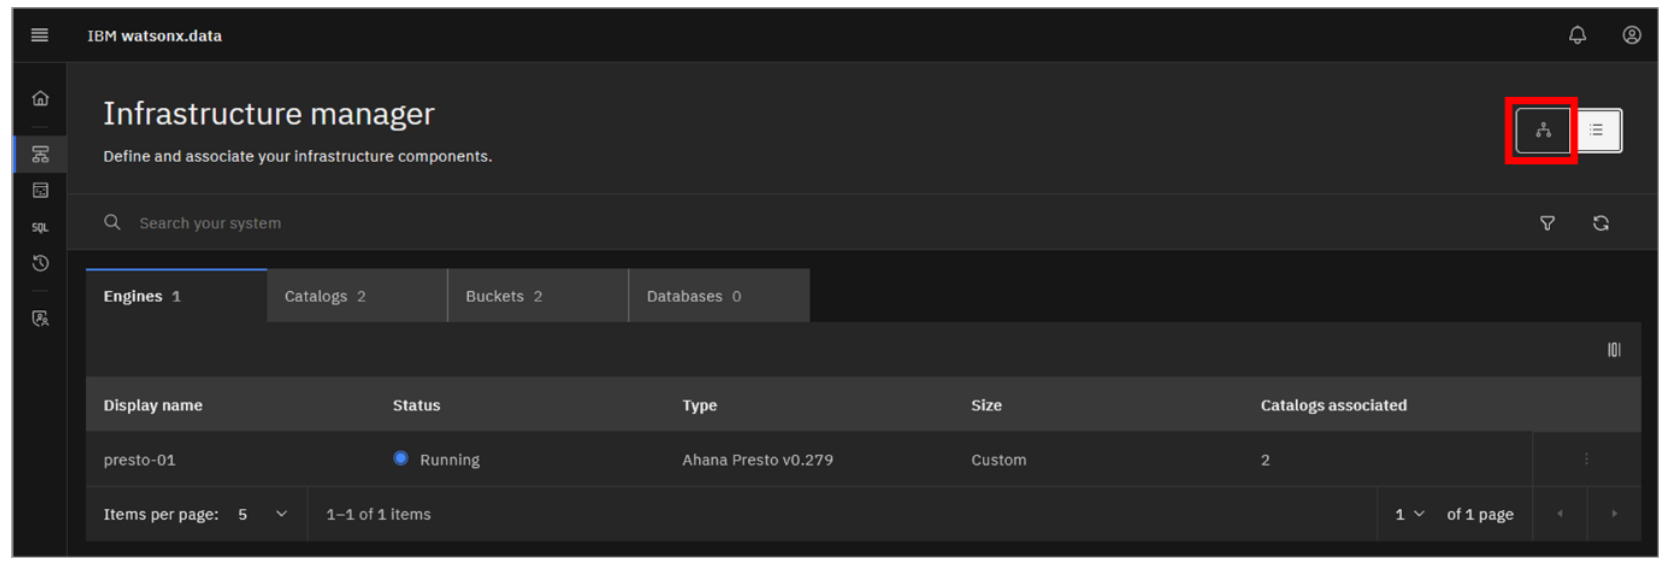Sort by Status column header
The image size is (1680, 568).
point(416,405)
